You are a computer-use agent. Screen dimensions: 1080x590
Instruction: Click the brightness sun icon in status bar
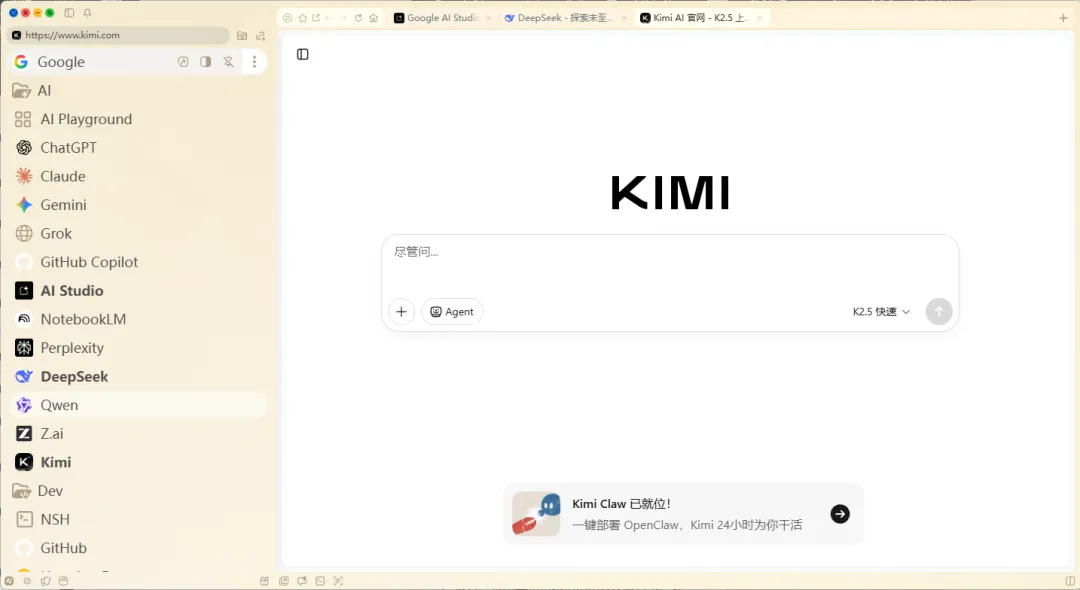pyautogui.click(x=27, y=581)
